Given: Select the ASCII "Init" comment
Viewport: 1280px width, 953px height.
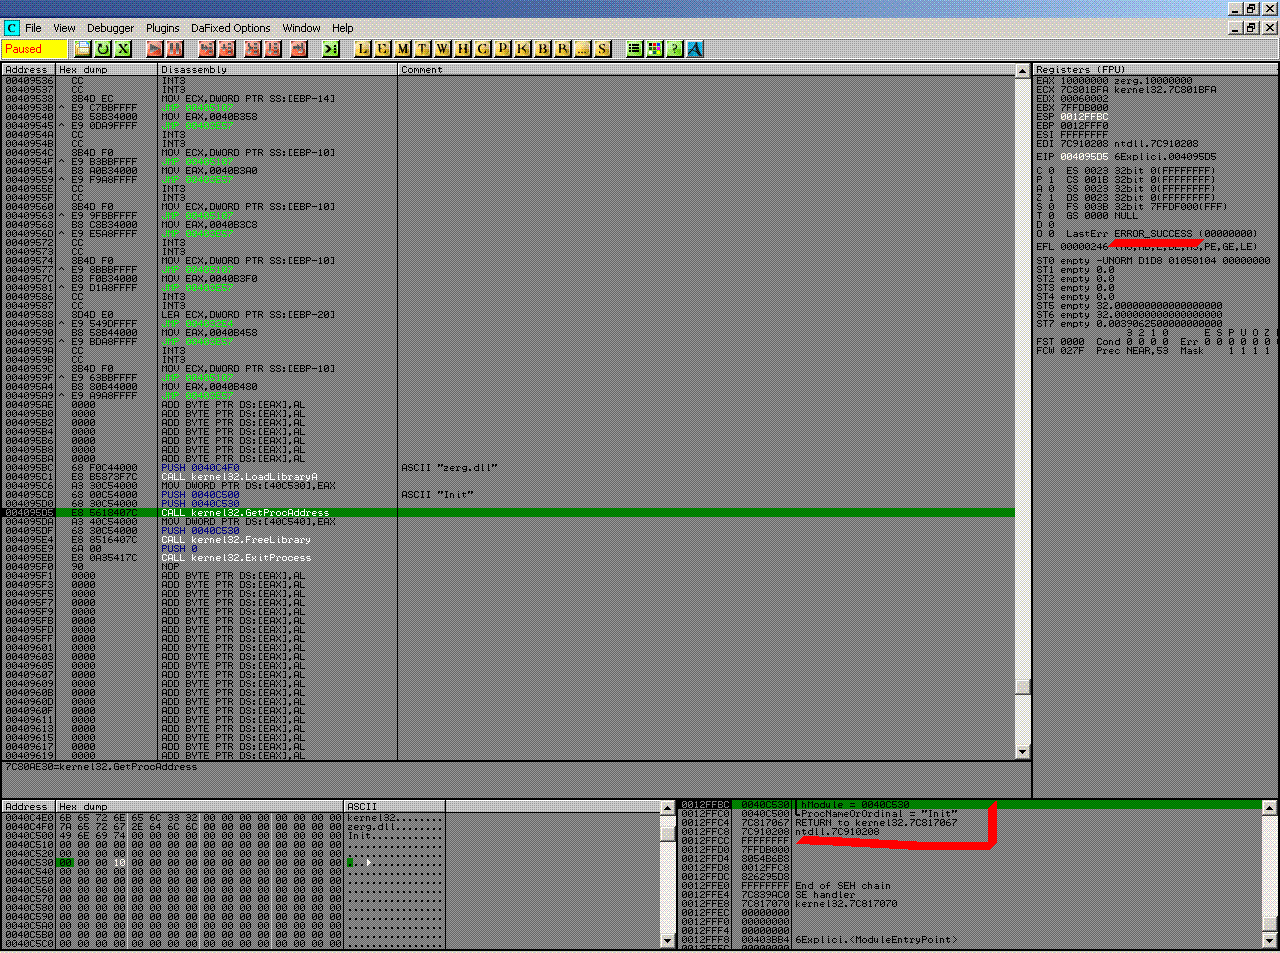Looking at the screenshot, I should (437, 495).
